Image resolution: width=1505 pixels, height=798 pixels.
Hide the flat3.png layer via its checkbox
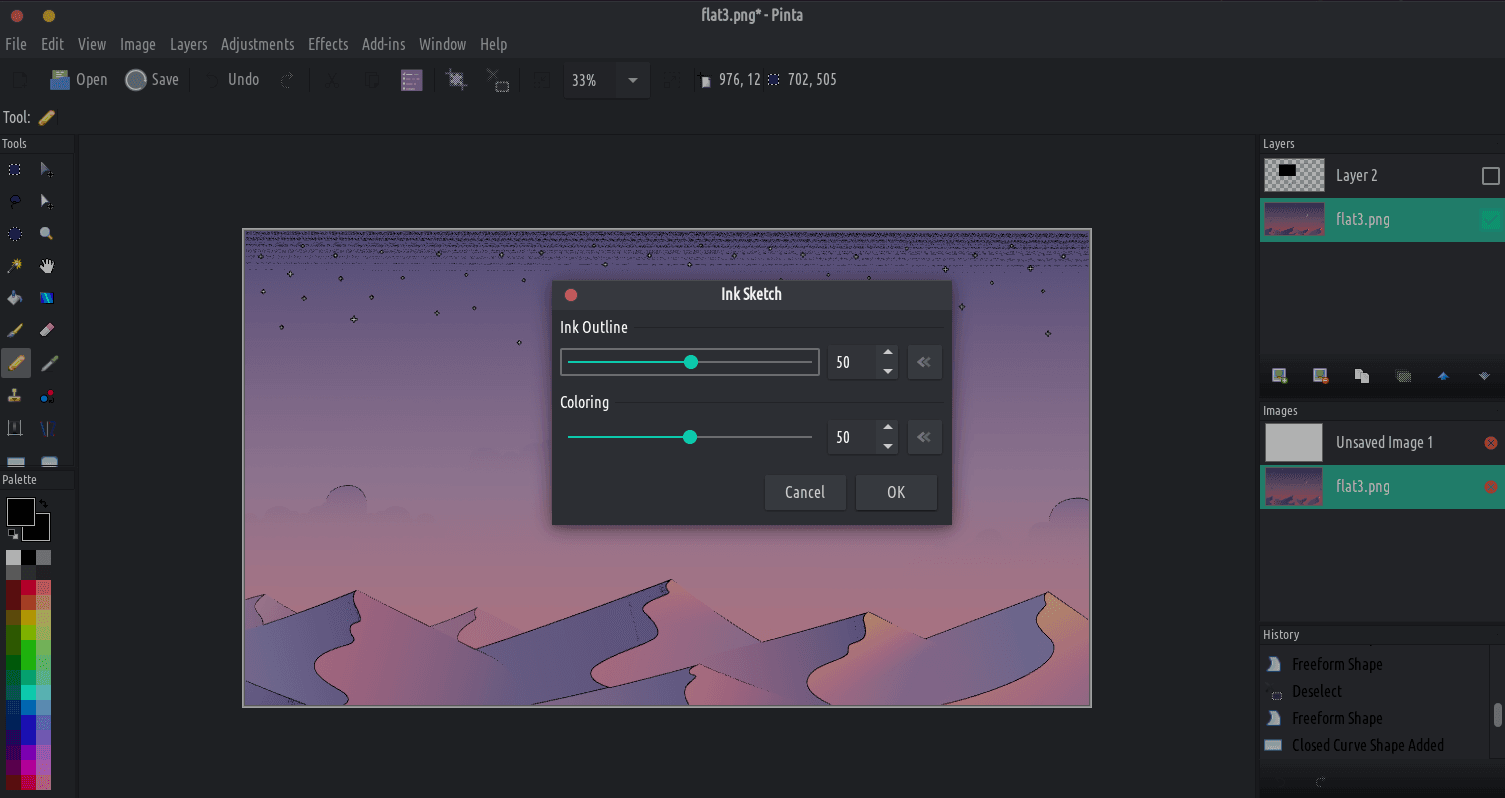point(1490,220)
